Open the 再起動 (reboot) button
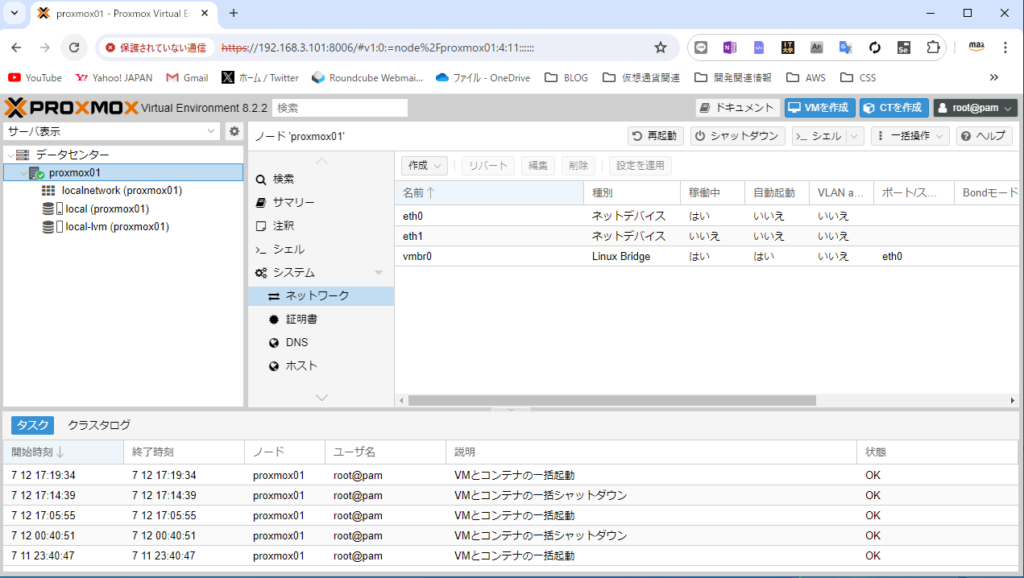 pos(656,136)
